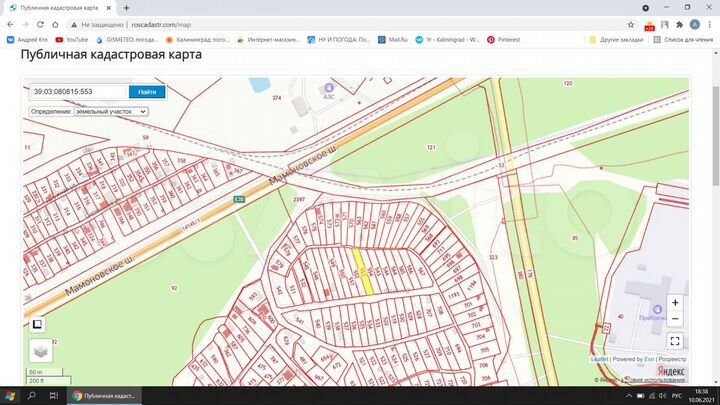Bookmark this page with star icon
Screen dimensions: 720x405
tap(631, 24)
